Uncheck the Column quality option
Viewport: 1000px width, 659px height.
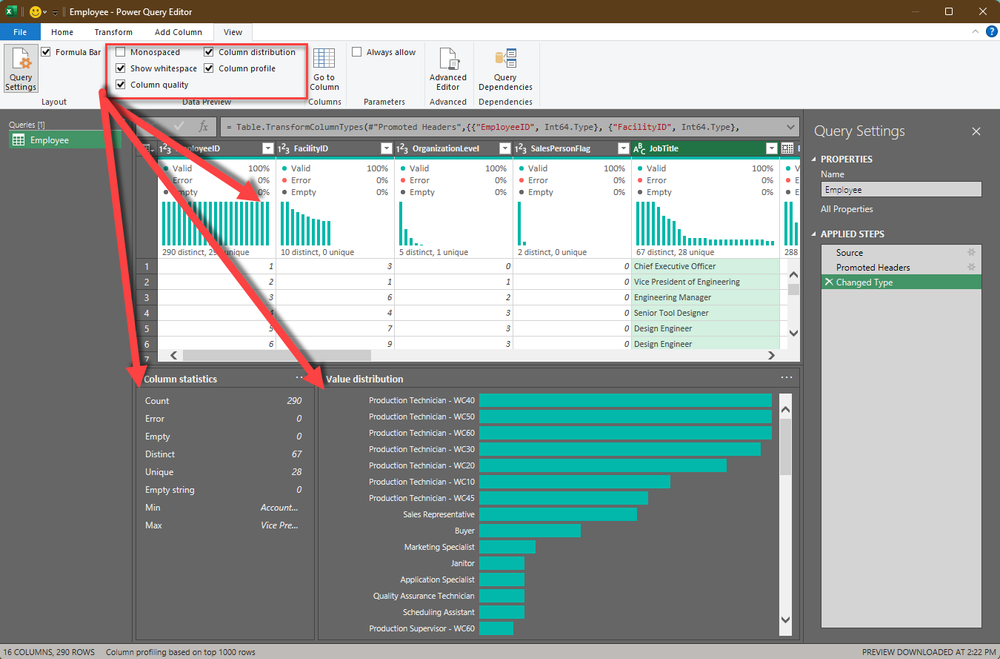[121, 85]
